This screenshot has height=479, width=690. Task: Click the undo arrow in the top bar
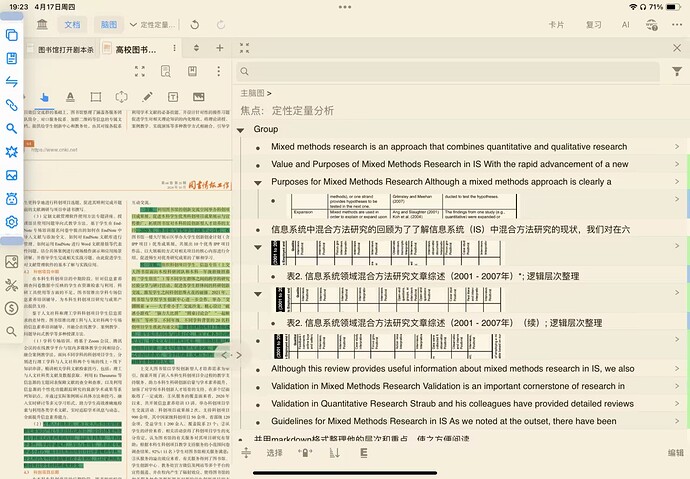195,25
